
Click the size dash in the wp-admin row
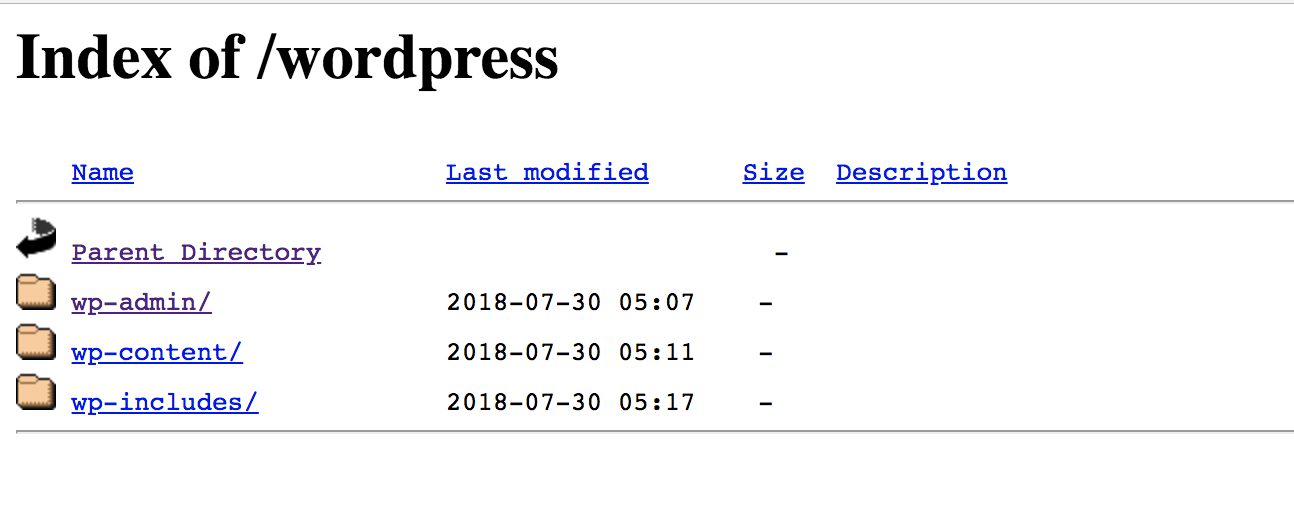tap(766, 303)
